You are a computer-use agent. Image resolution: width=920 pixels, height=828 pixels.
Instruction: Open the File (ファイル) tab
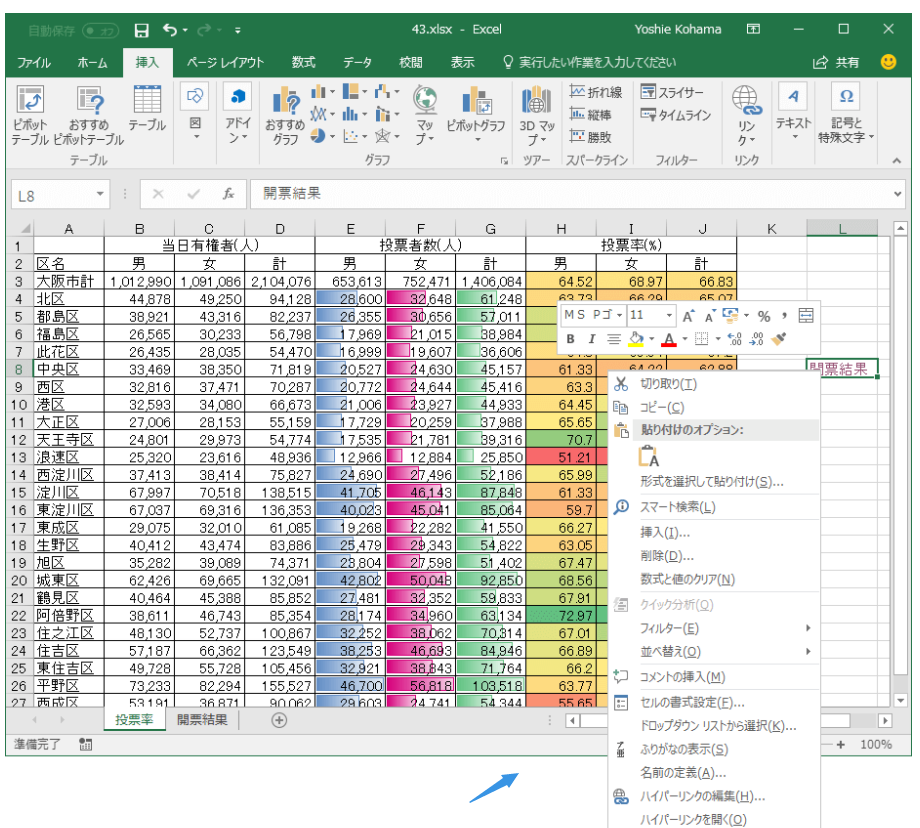coord(34,63)
